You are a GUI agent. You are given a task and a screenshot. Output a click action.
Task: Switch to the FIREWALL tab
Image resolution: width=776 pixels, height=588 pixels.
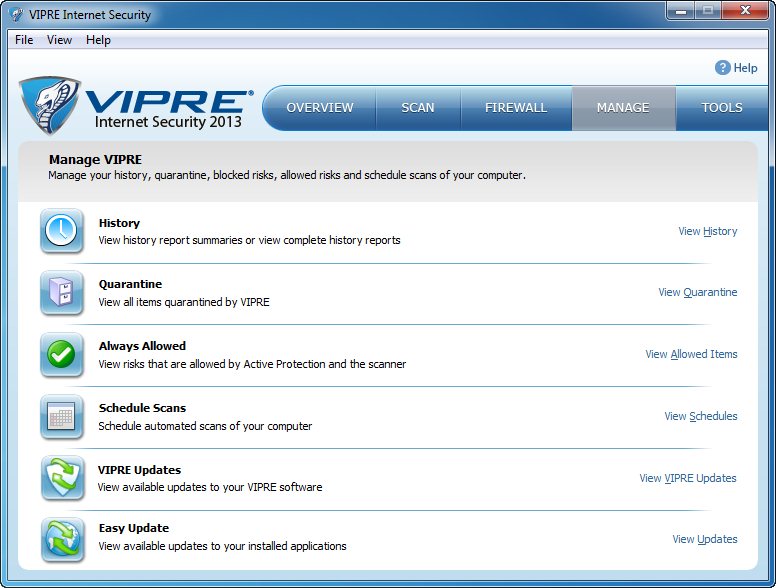[x=516, y=108]
